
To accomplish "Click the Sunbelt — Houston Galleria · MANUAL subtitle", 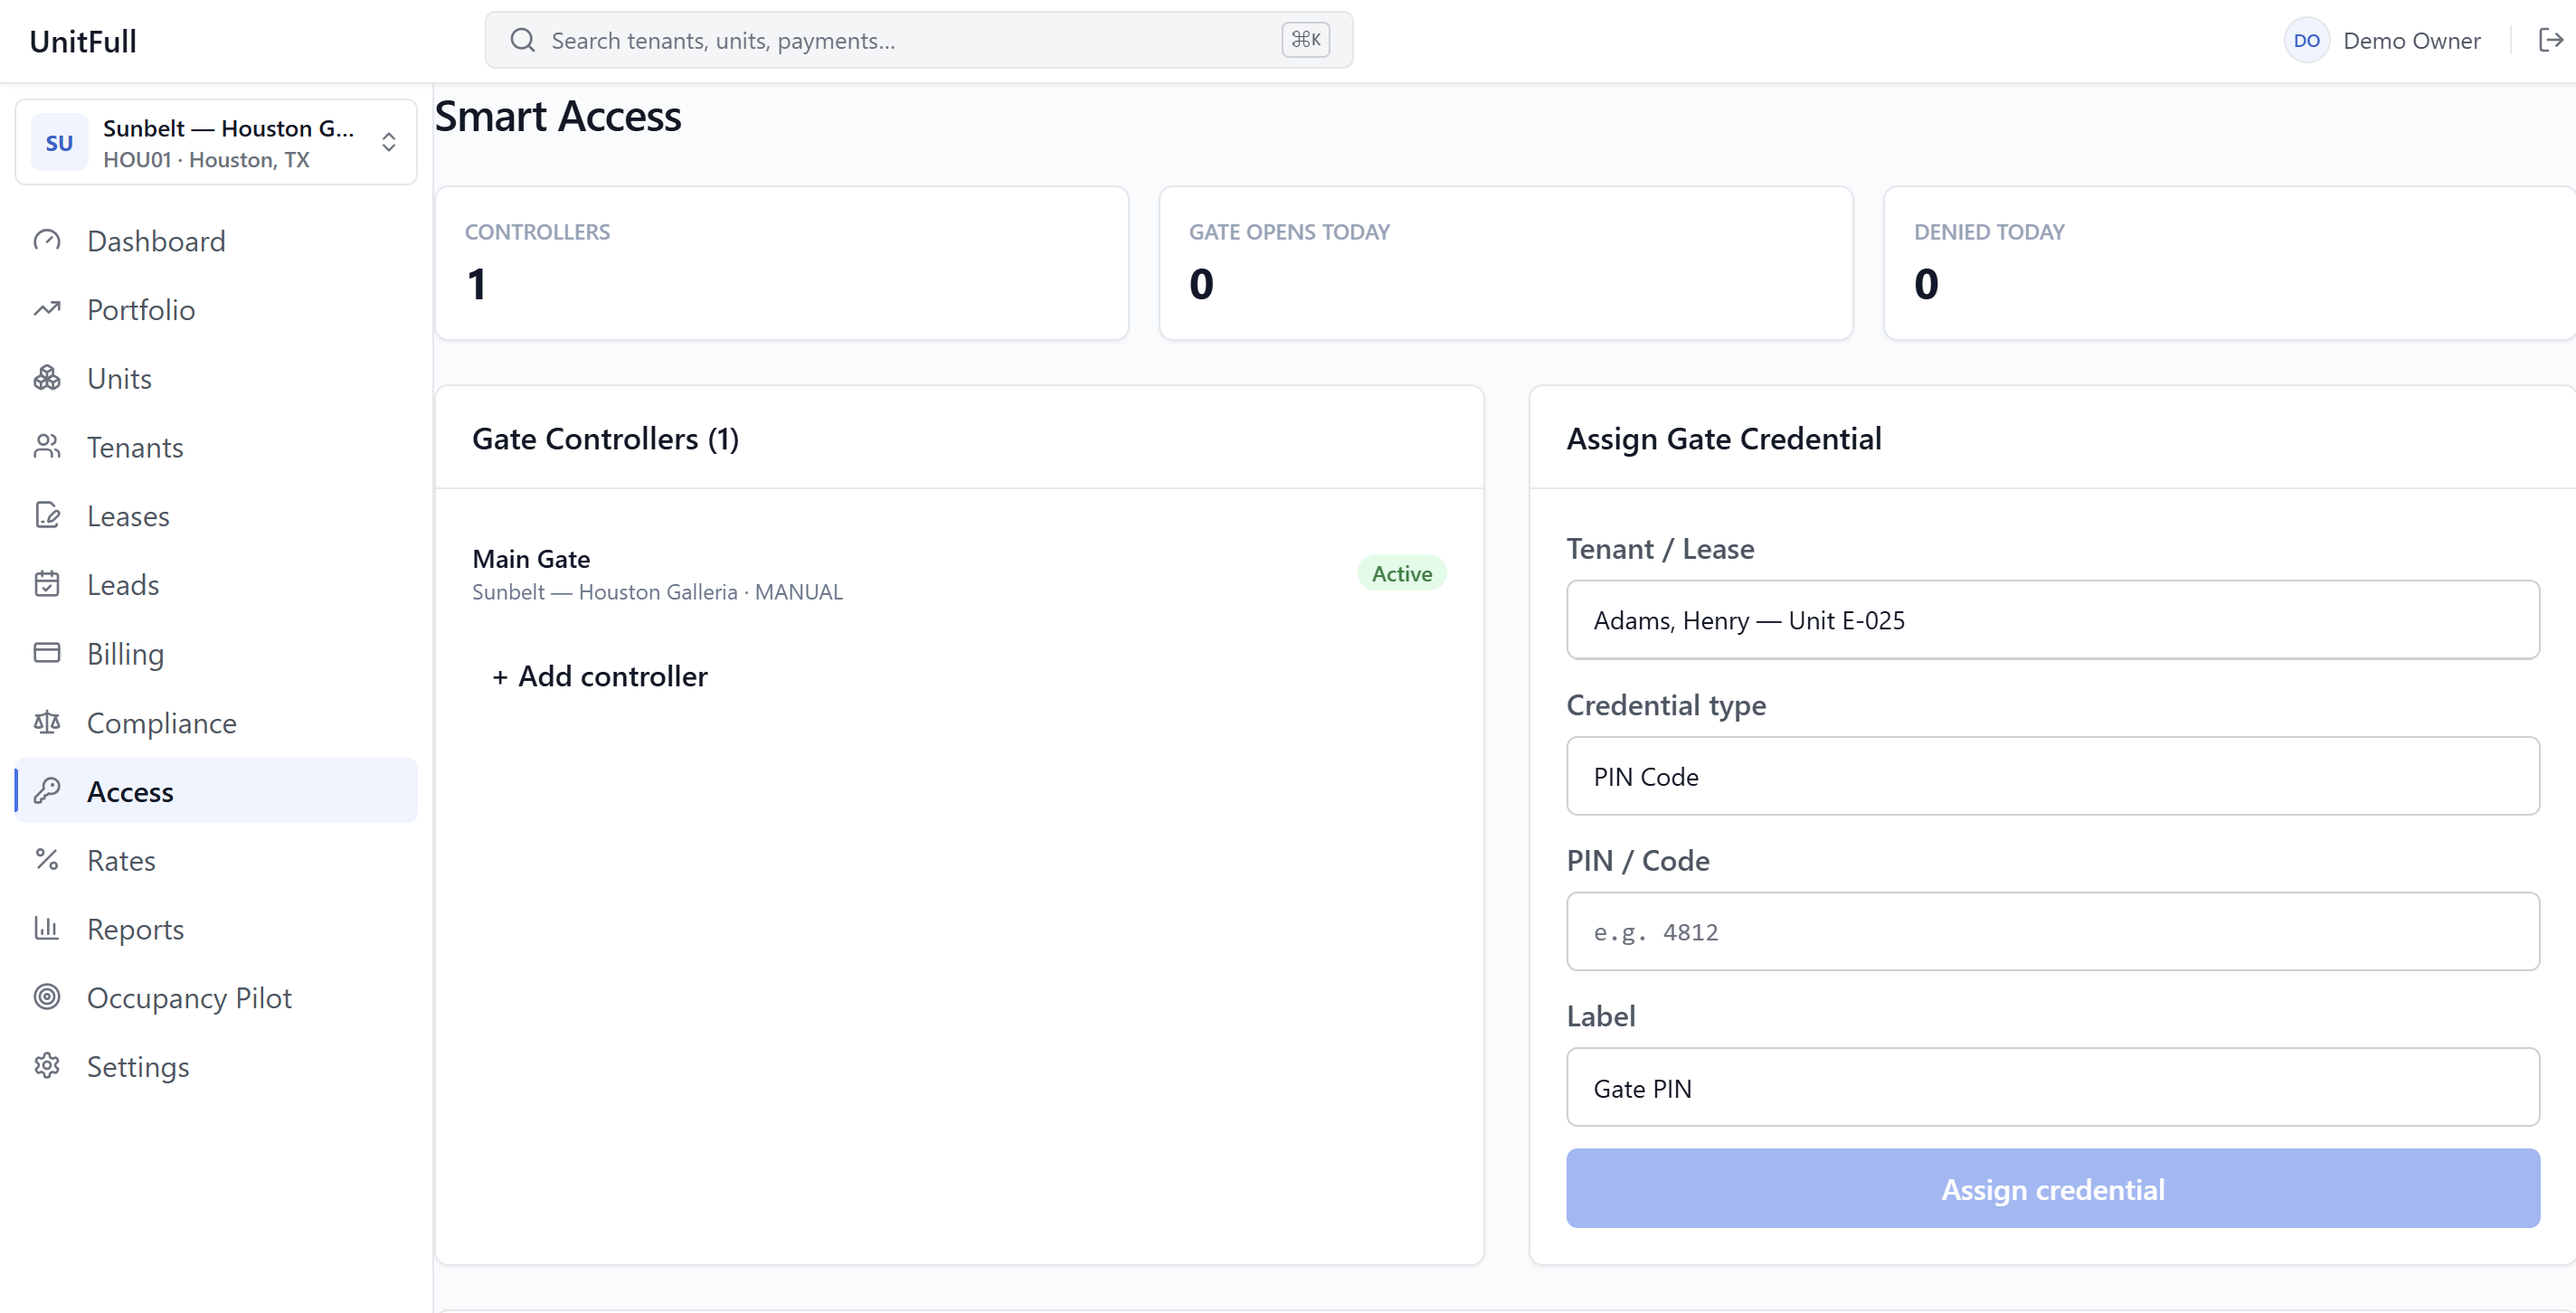I will click(x=657, y=592).
